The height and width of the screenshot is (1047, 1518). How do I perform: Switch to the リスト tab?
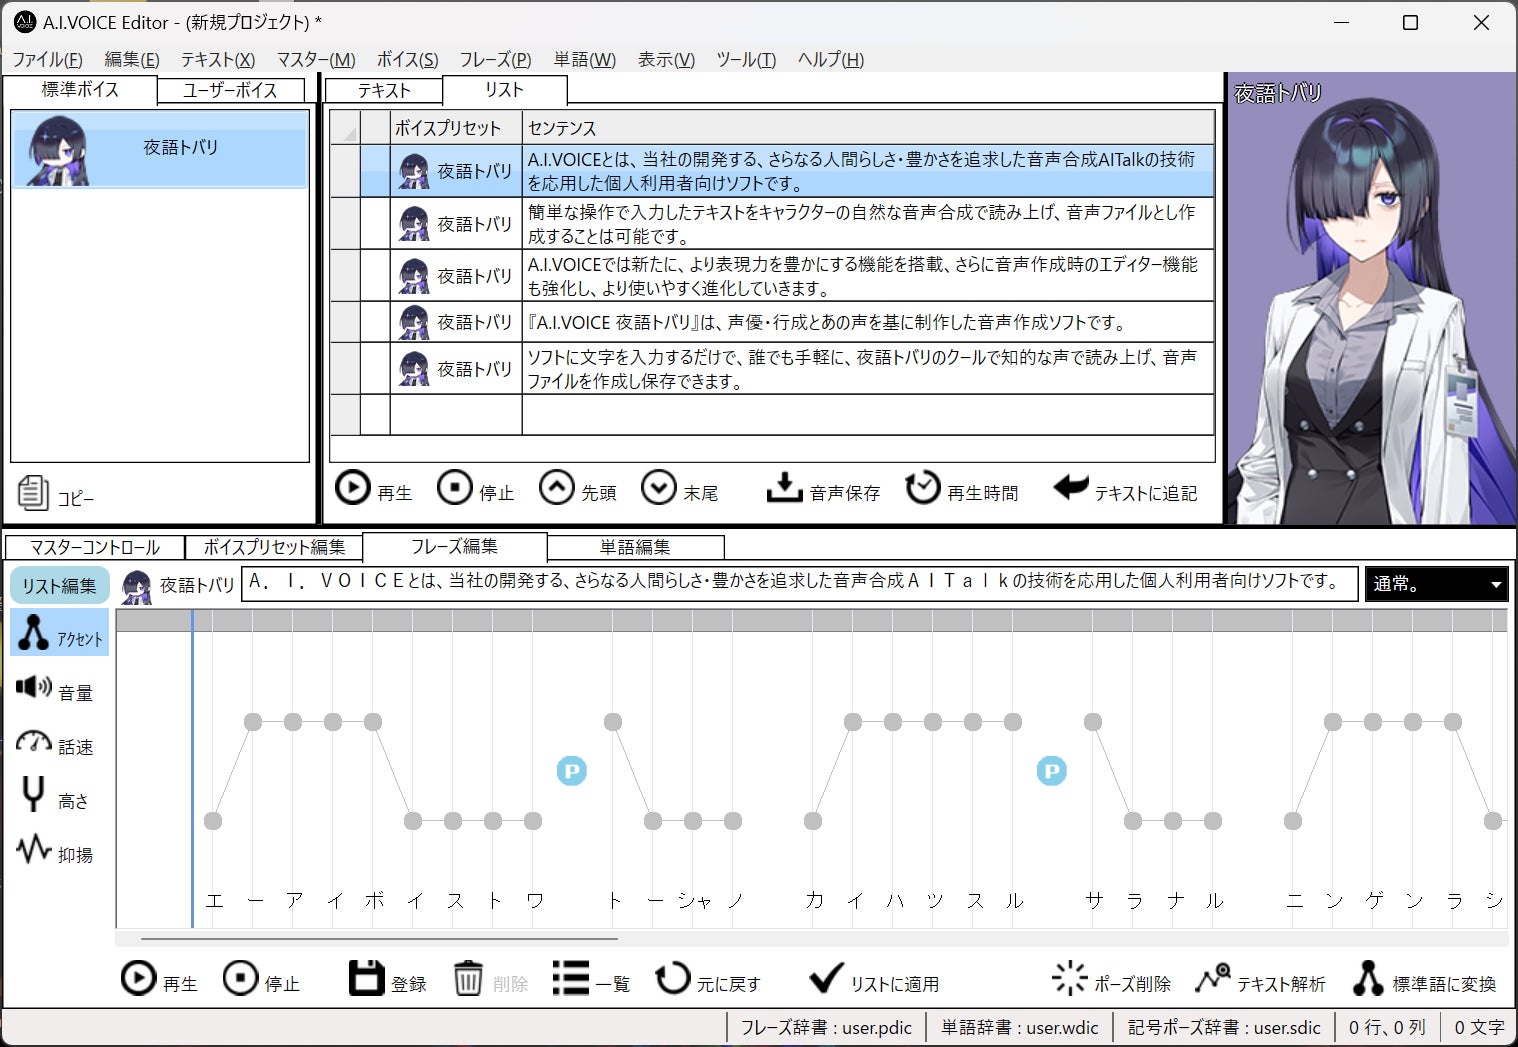(504, 89)
